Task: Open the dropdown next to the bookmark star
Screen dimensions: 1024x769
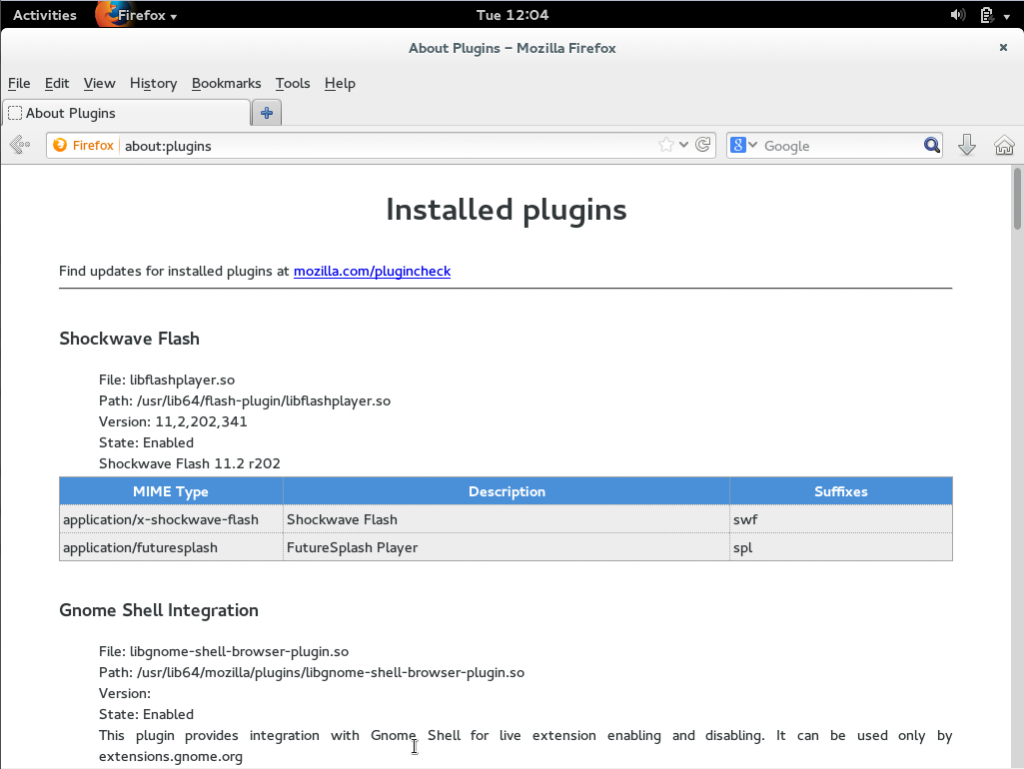Action: tap(683, 144)
